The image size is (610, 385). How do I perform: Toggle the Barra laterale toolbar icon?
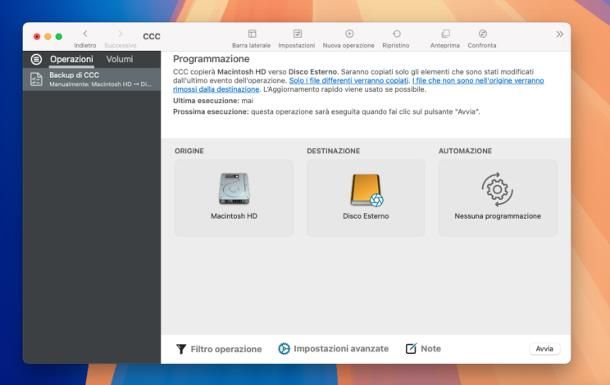click(252, 34)
